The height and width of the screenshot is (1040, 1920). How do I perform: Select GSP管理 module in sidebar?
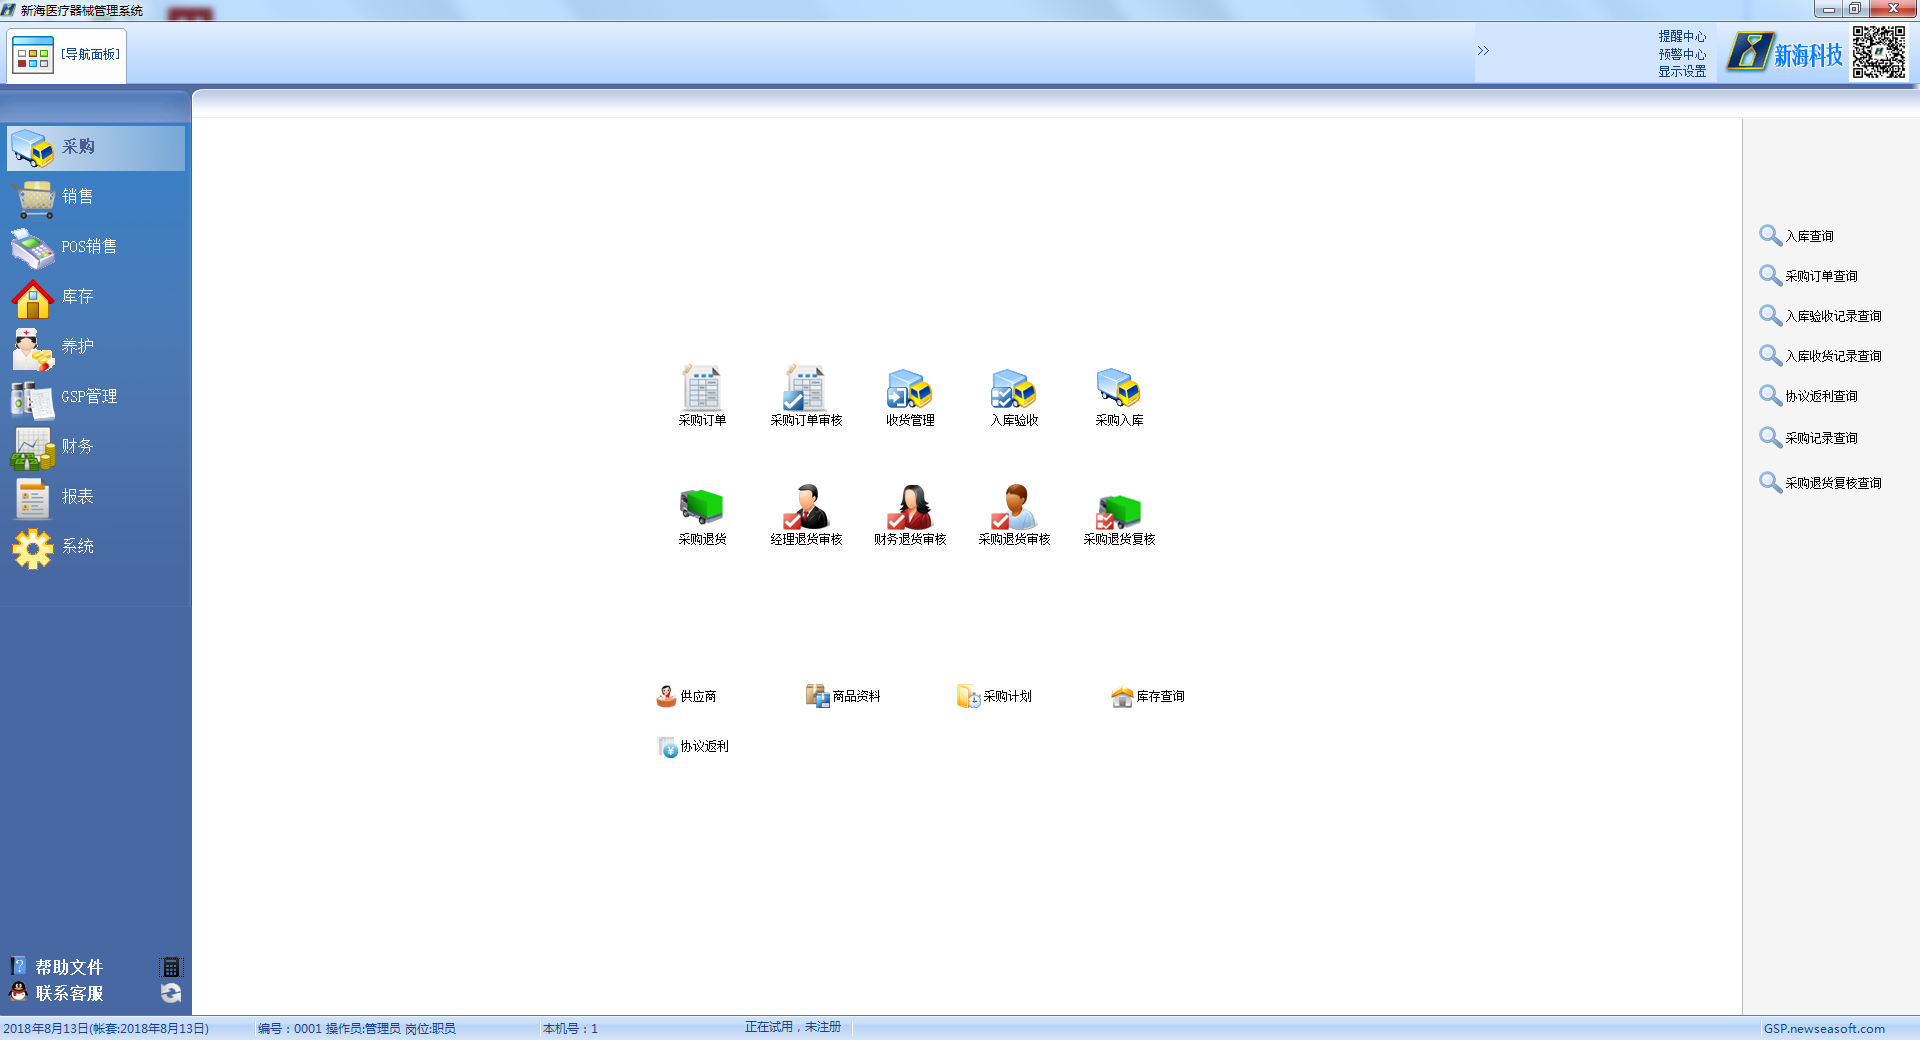96,397
